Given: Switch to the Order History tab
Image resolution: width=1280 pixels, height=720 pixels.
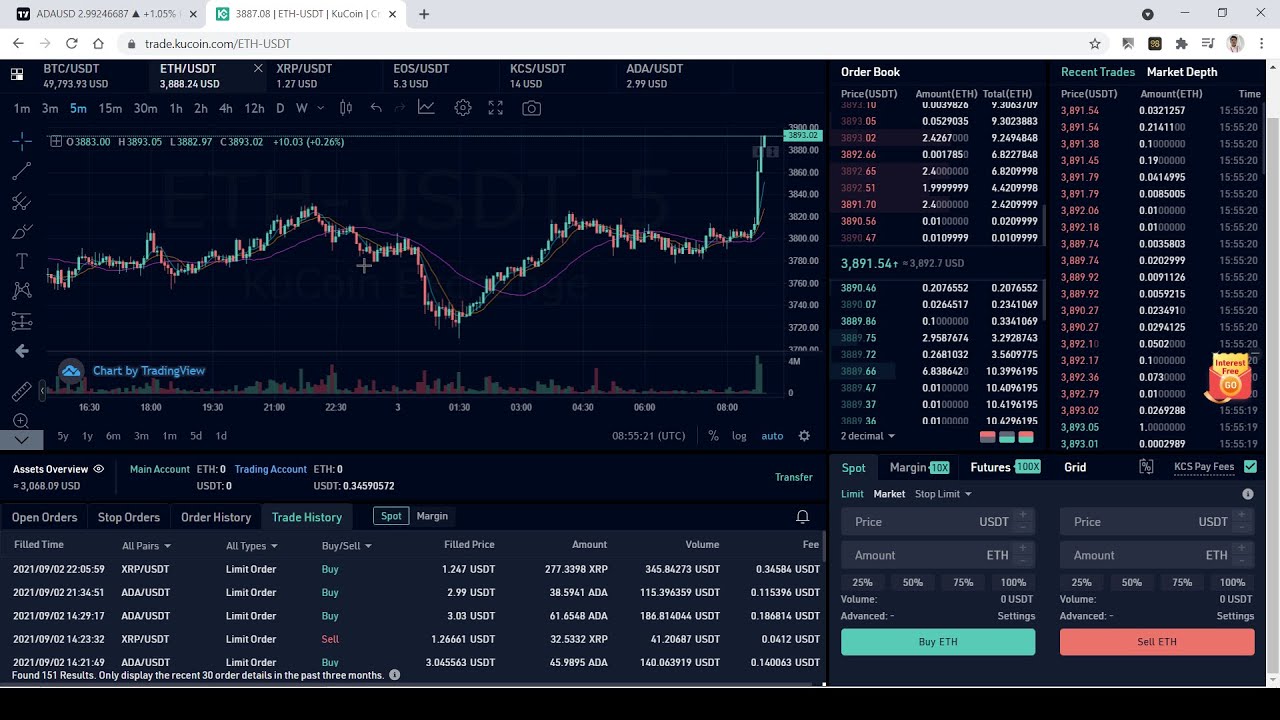Looking at the screenshot, I should pyautogui.click(x=216, y=517).
